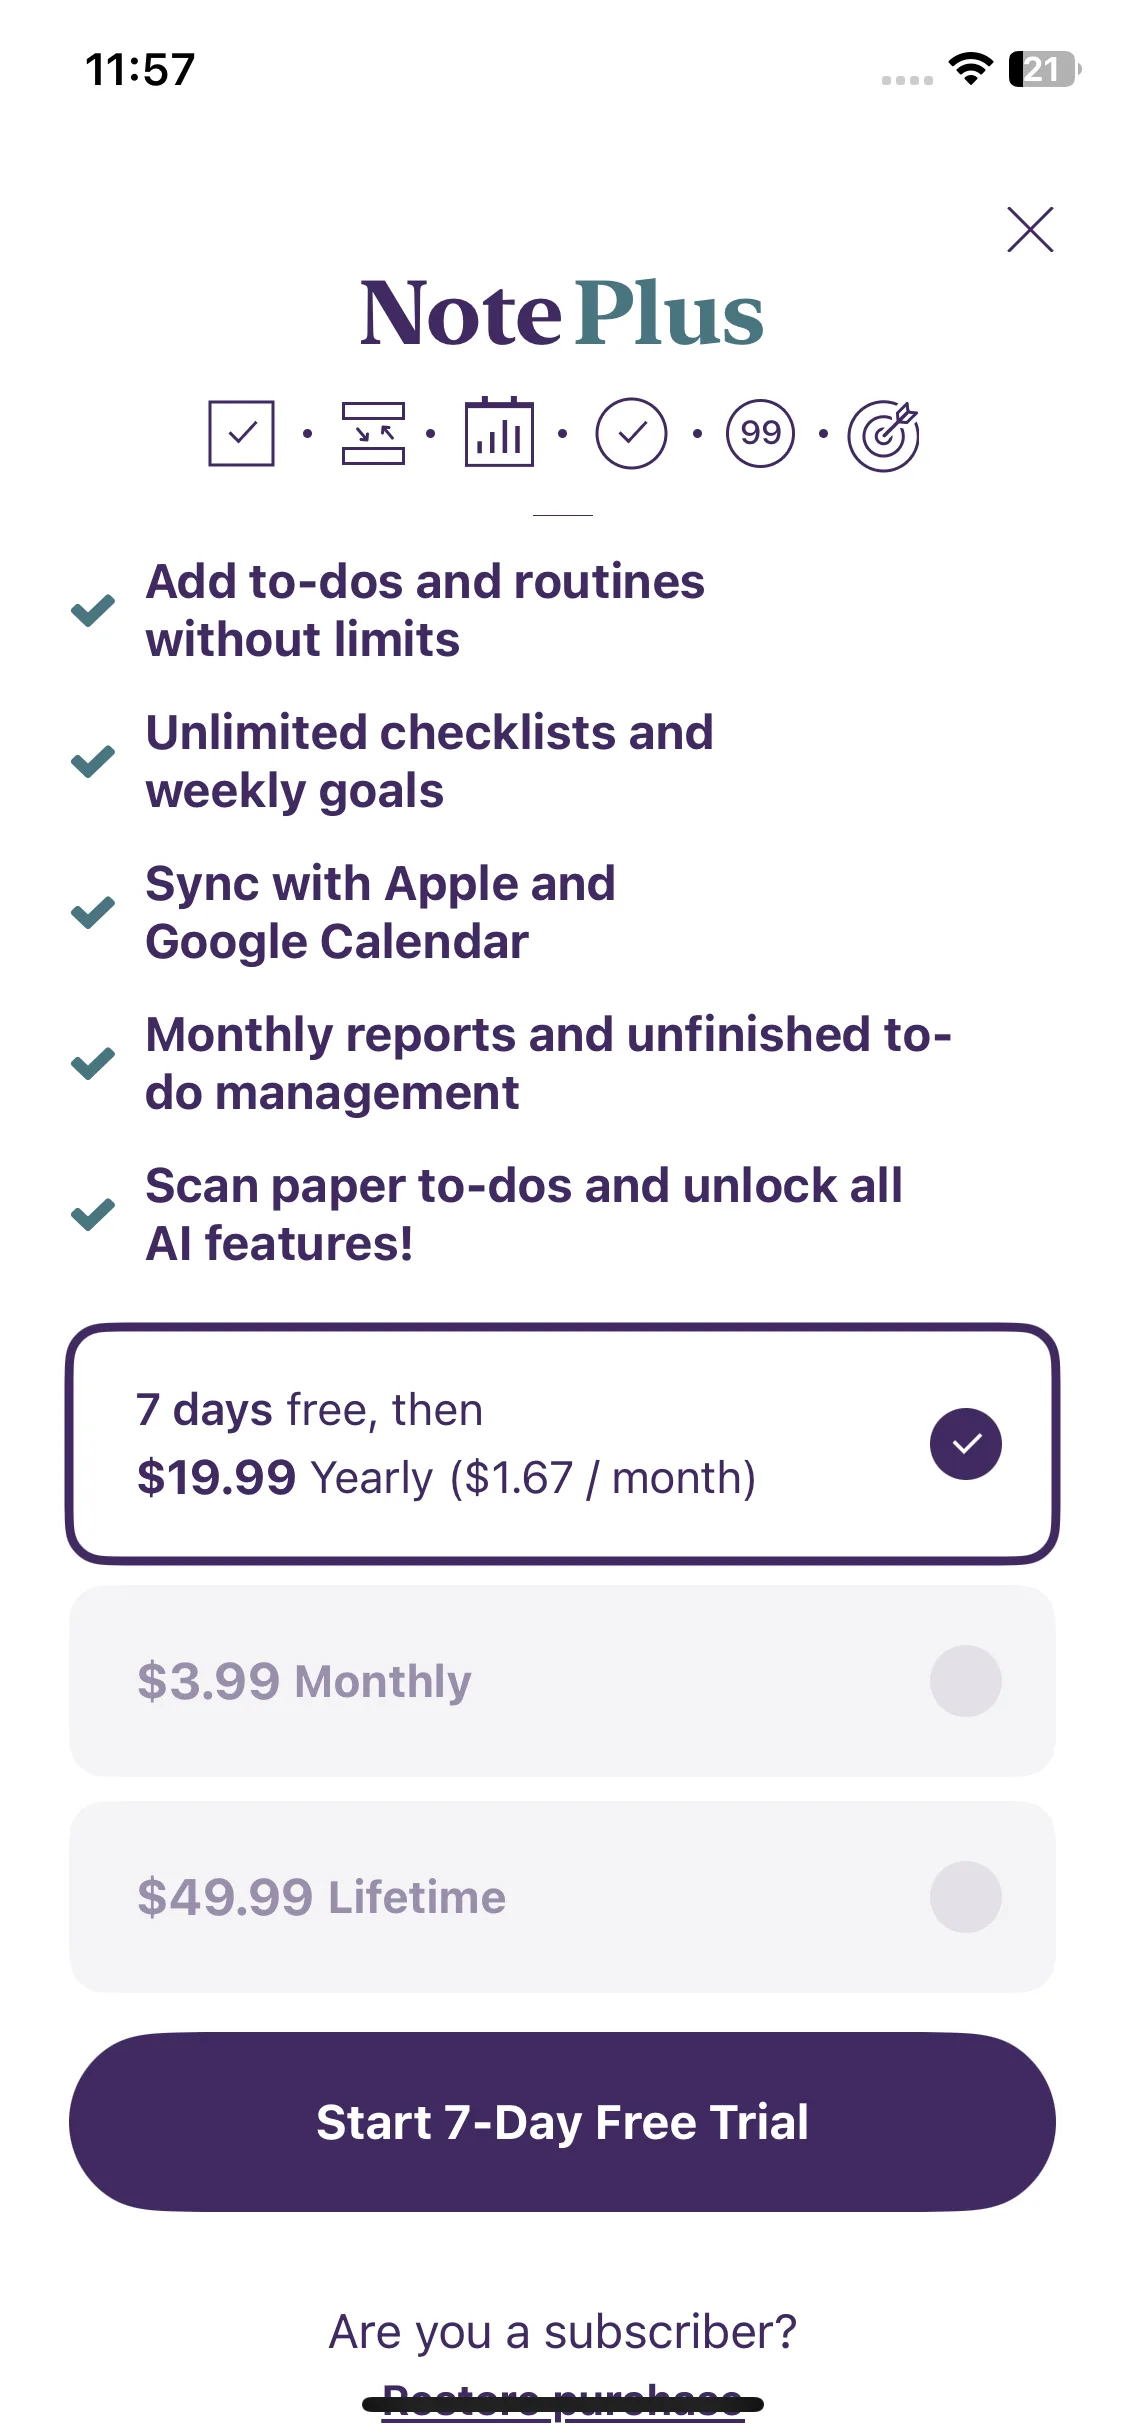Tap the Wi-Fi status icon
The image size is (1125, 2436).
pos(970,69)
